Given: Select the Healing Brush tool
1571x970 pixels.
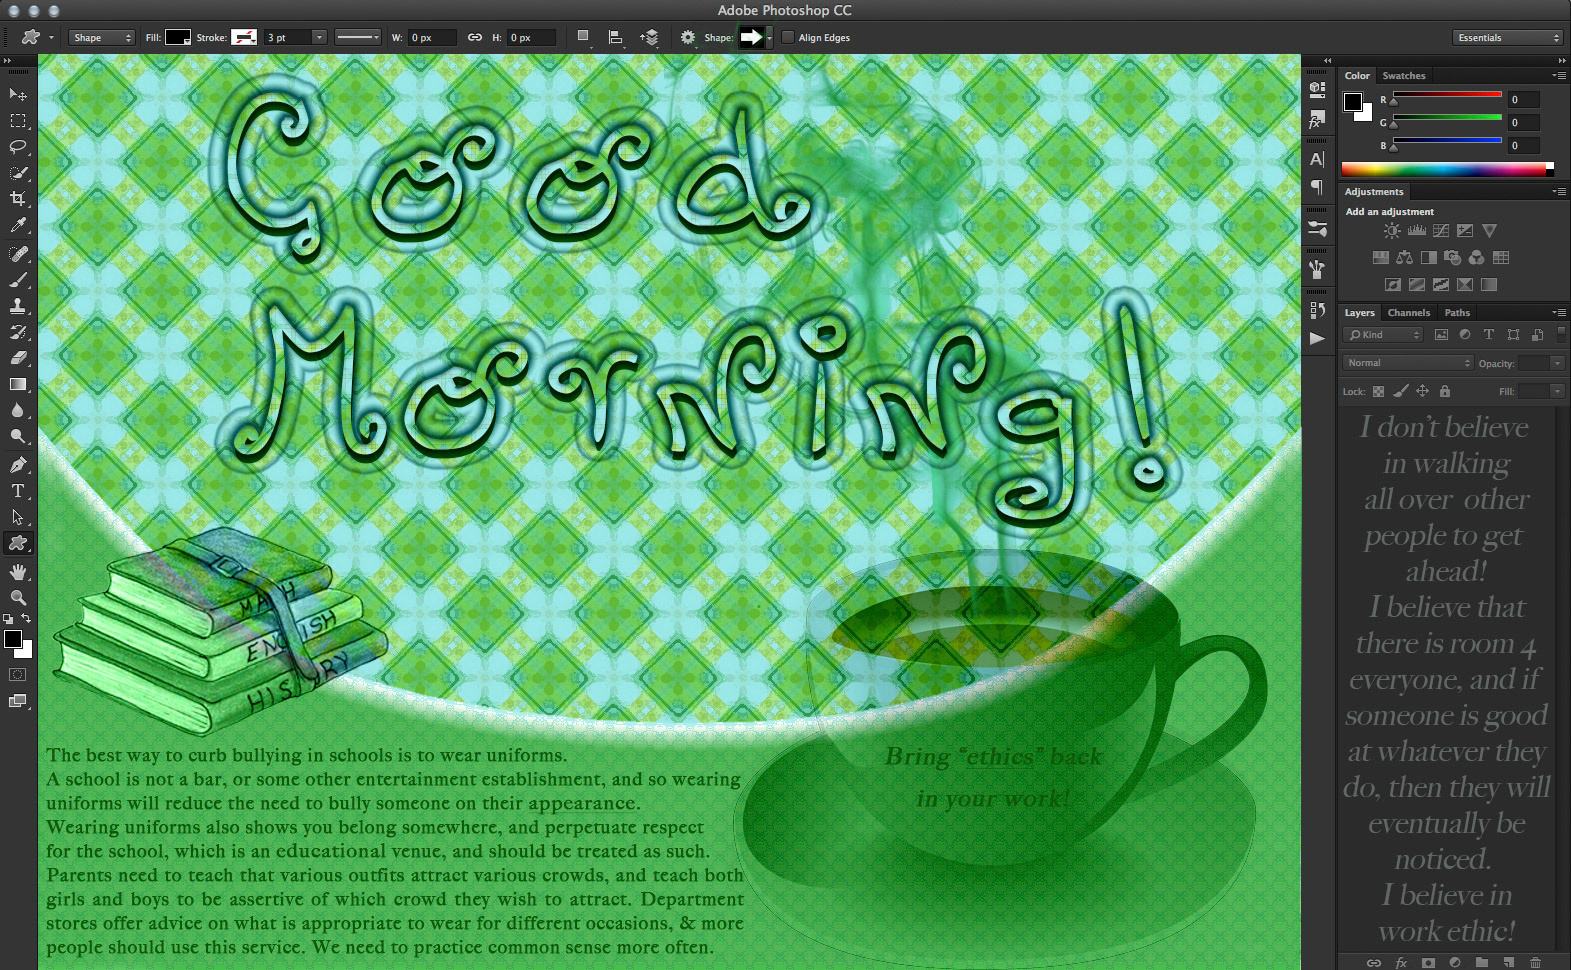Looking at the screenshot, I should (x=18, y=254).
